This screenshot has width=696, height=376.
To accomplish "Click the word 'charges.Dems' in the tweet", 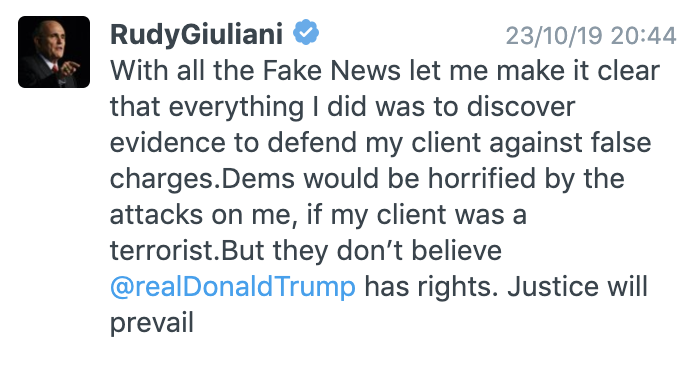I will pyautogui.click(x=202, y=179).
